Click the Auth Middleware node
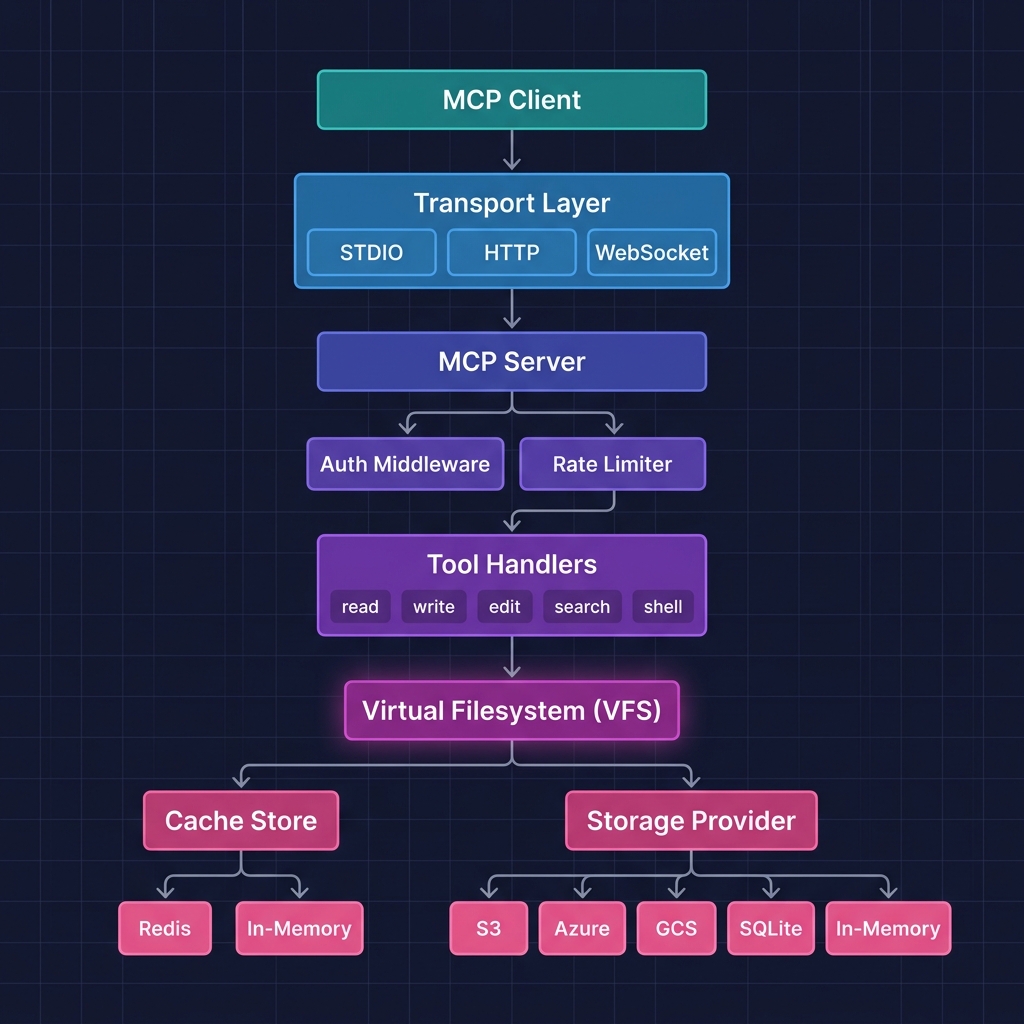Screen dimensions: 1024x1024 tap(405, 464)
